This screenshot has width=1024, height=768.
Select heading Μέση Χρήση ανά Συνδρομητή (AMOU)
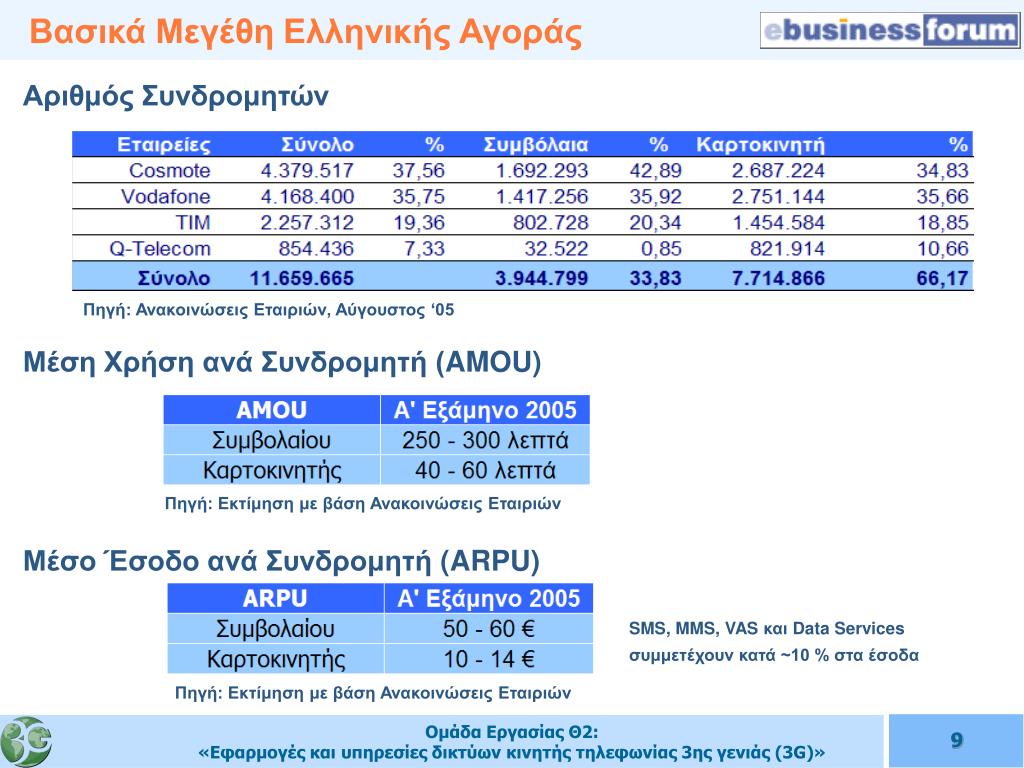coord(282,362)
